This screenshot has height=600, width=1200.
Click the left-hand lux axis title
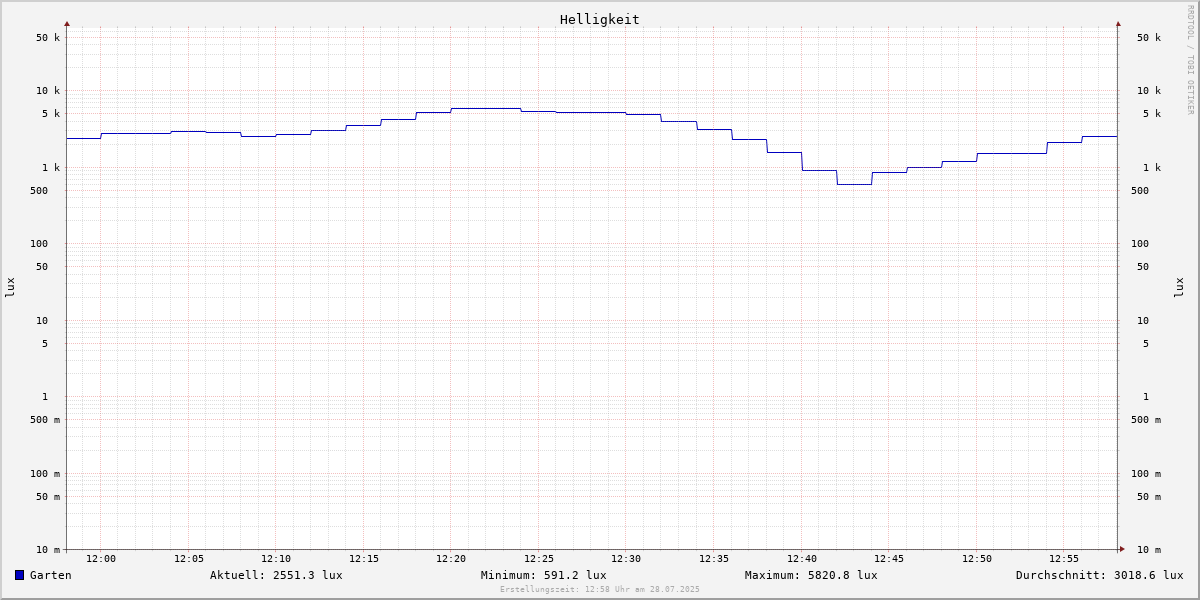point(10,287)
